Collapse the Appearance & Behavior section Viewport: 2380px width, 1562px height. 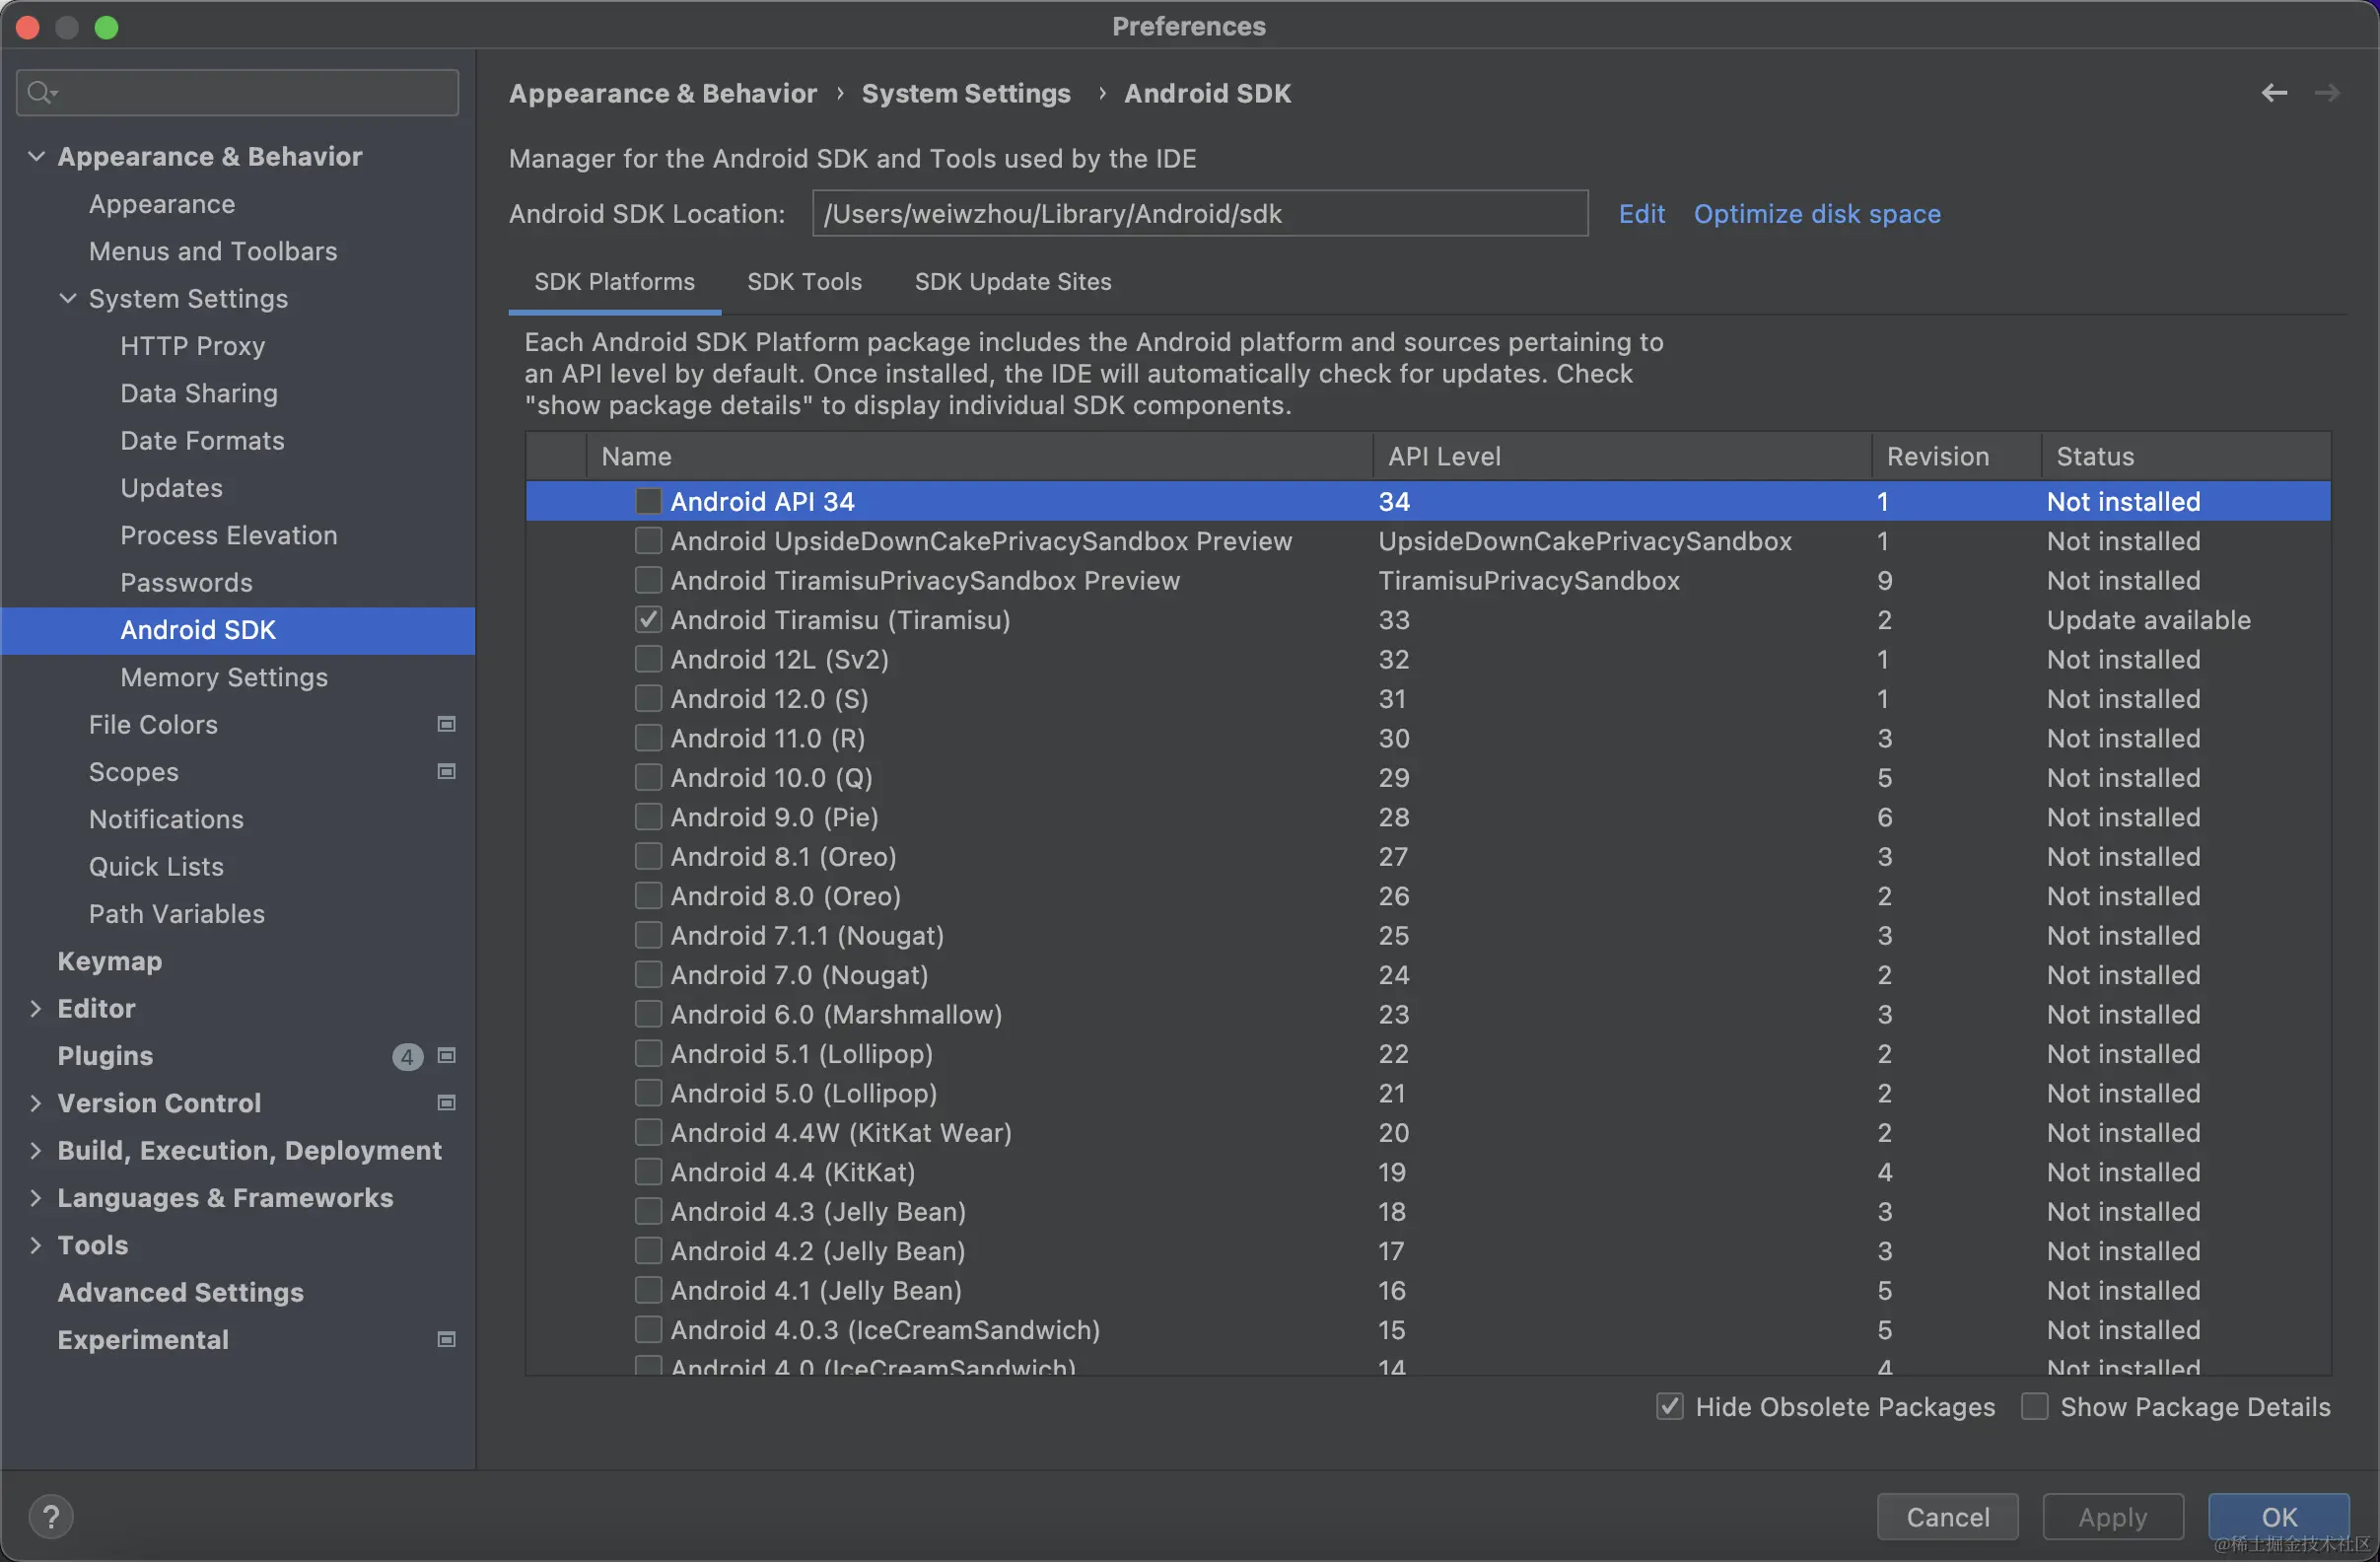36,156
